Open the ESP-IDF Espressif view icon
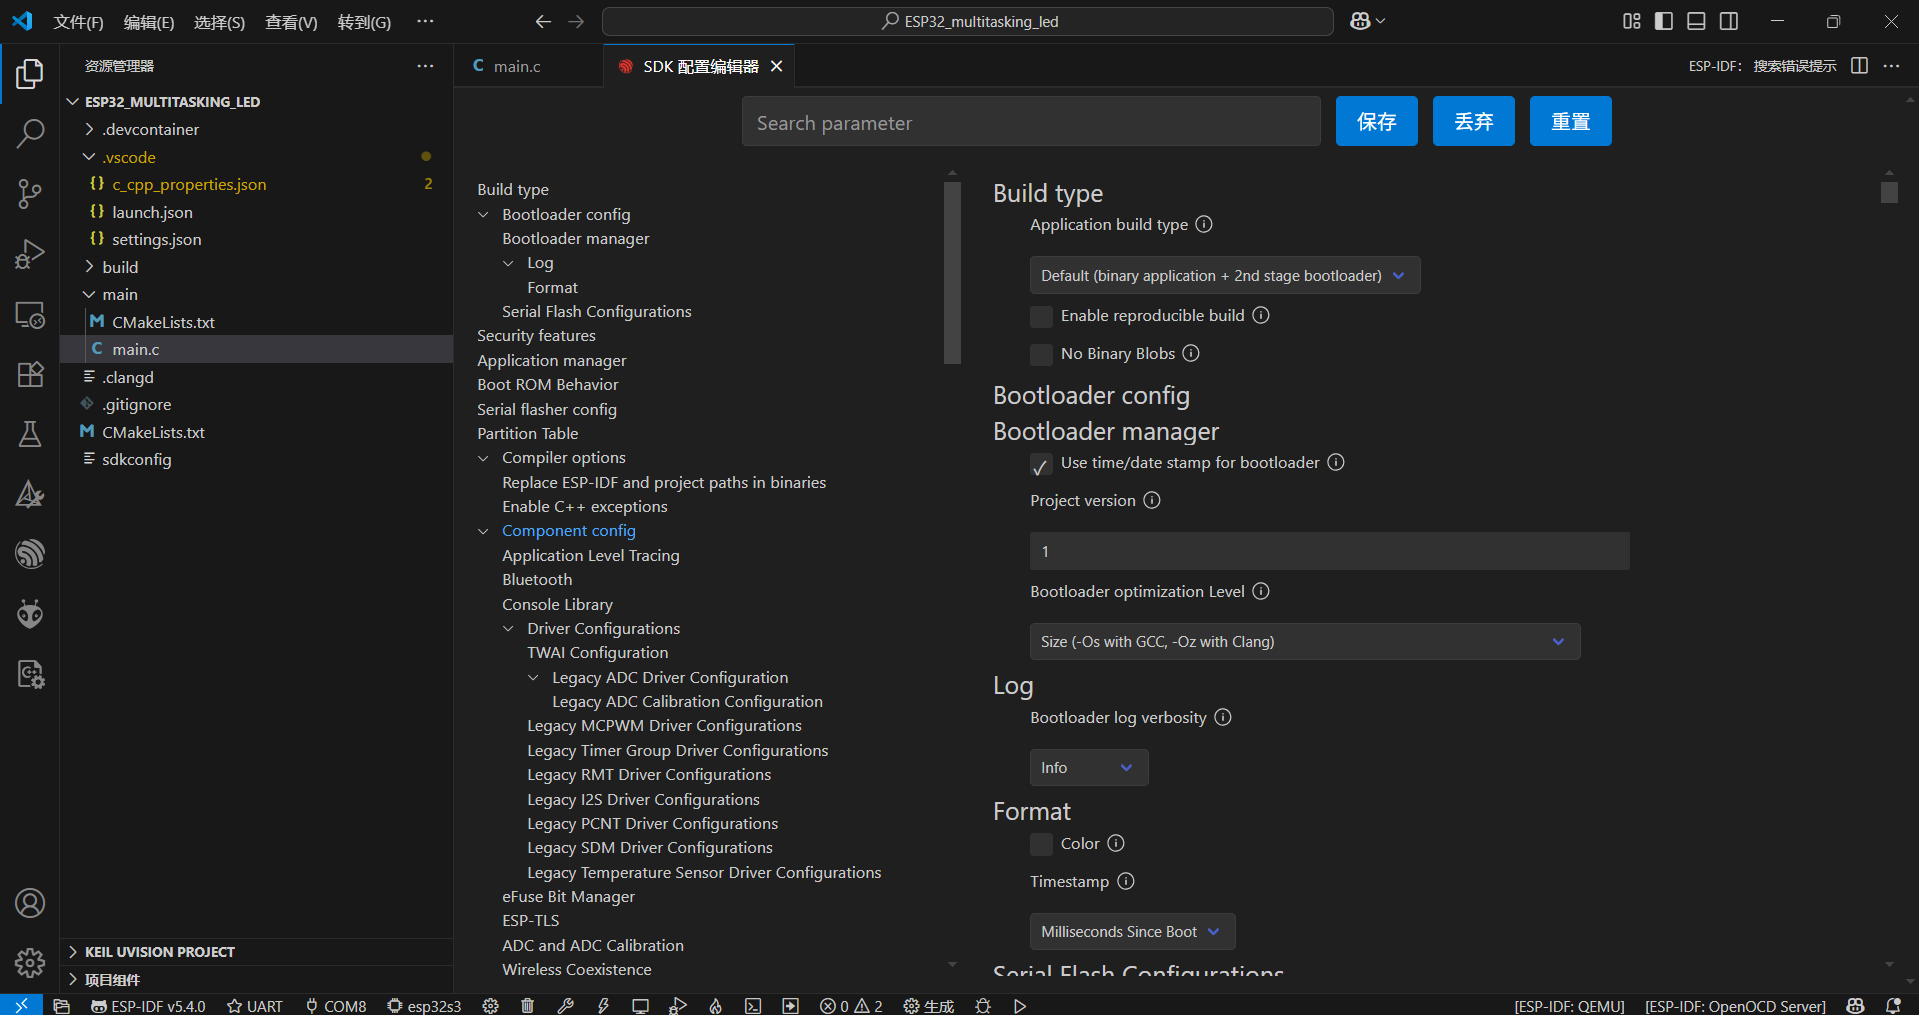The image size is (1919, 1015). [x=30, y=553]
